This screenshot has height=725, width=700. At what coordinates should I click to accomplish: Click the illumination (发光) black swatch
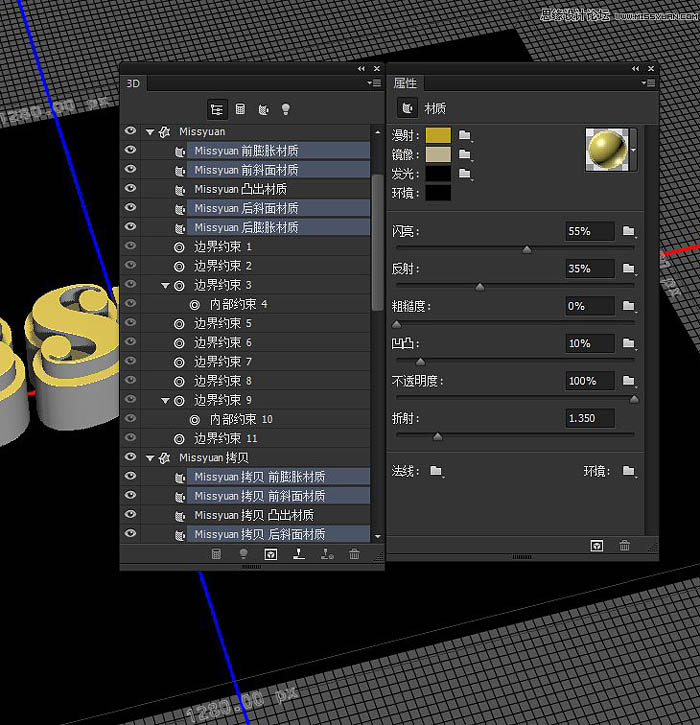click(438, 173)
